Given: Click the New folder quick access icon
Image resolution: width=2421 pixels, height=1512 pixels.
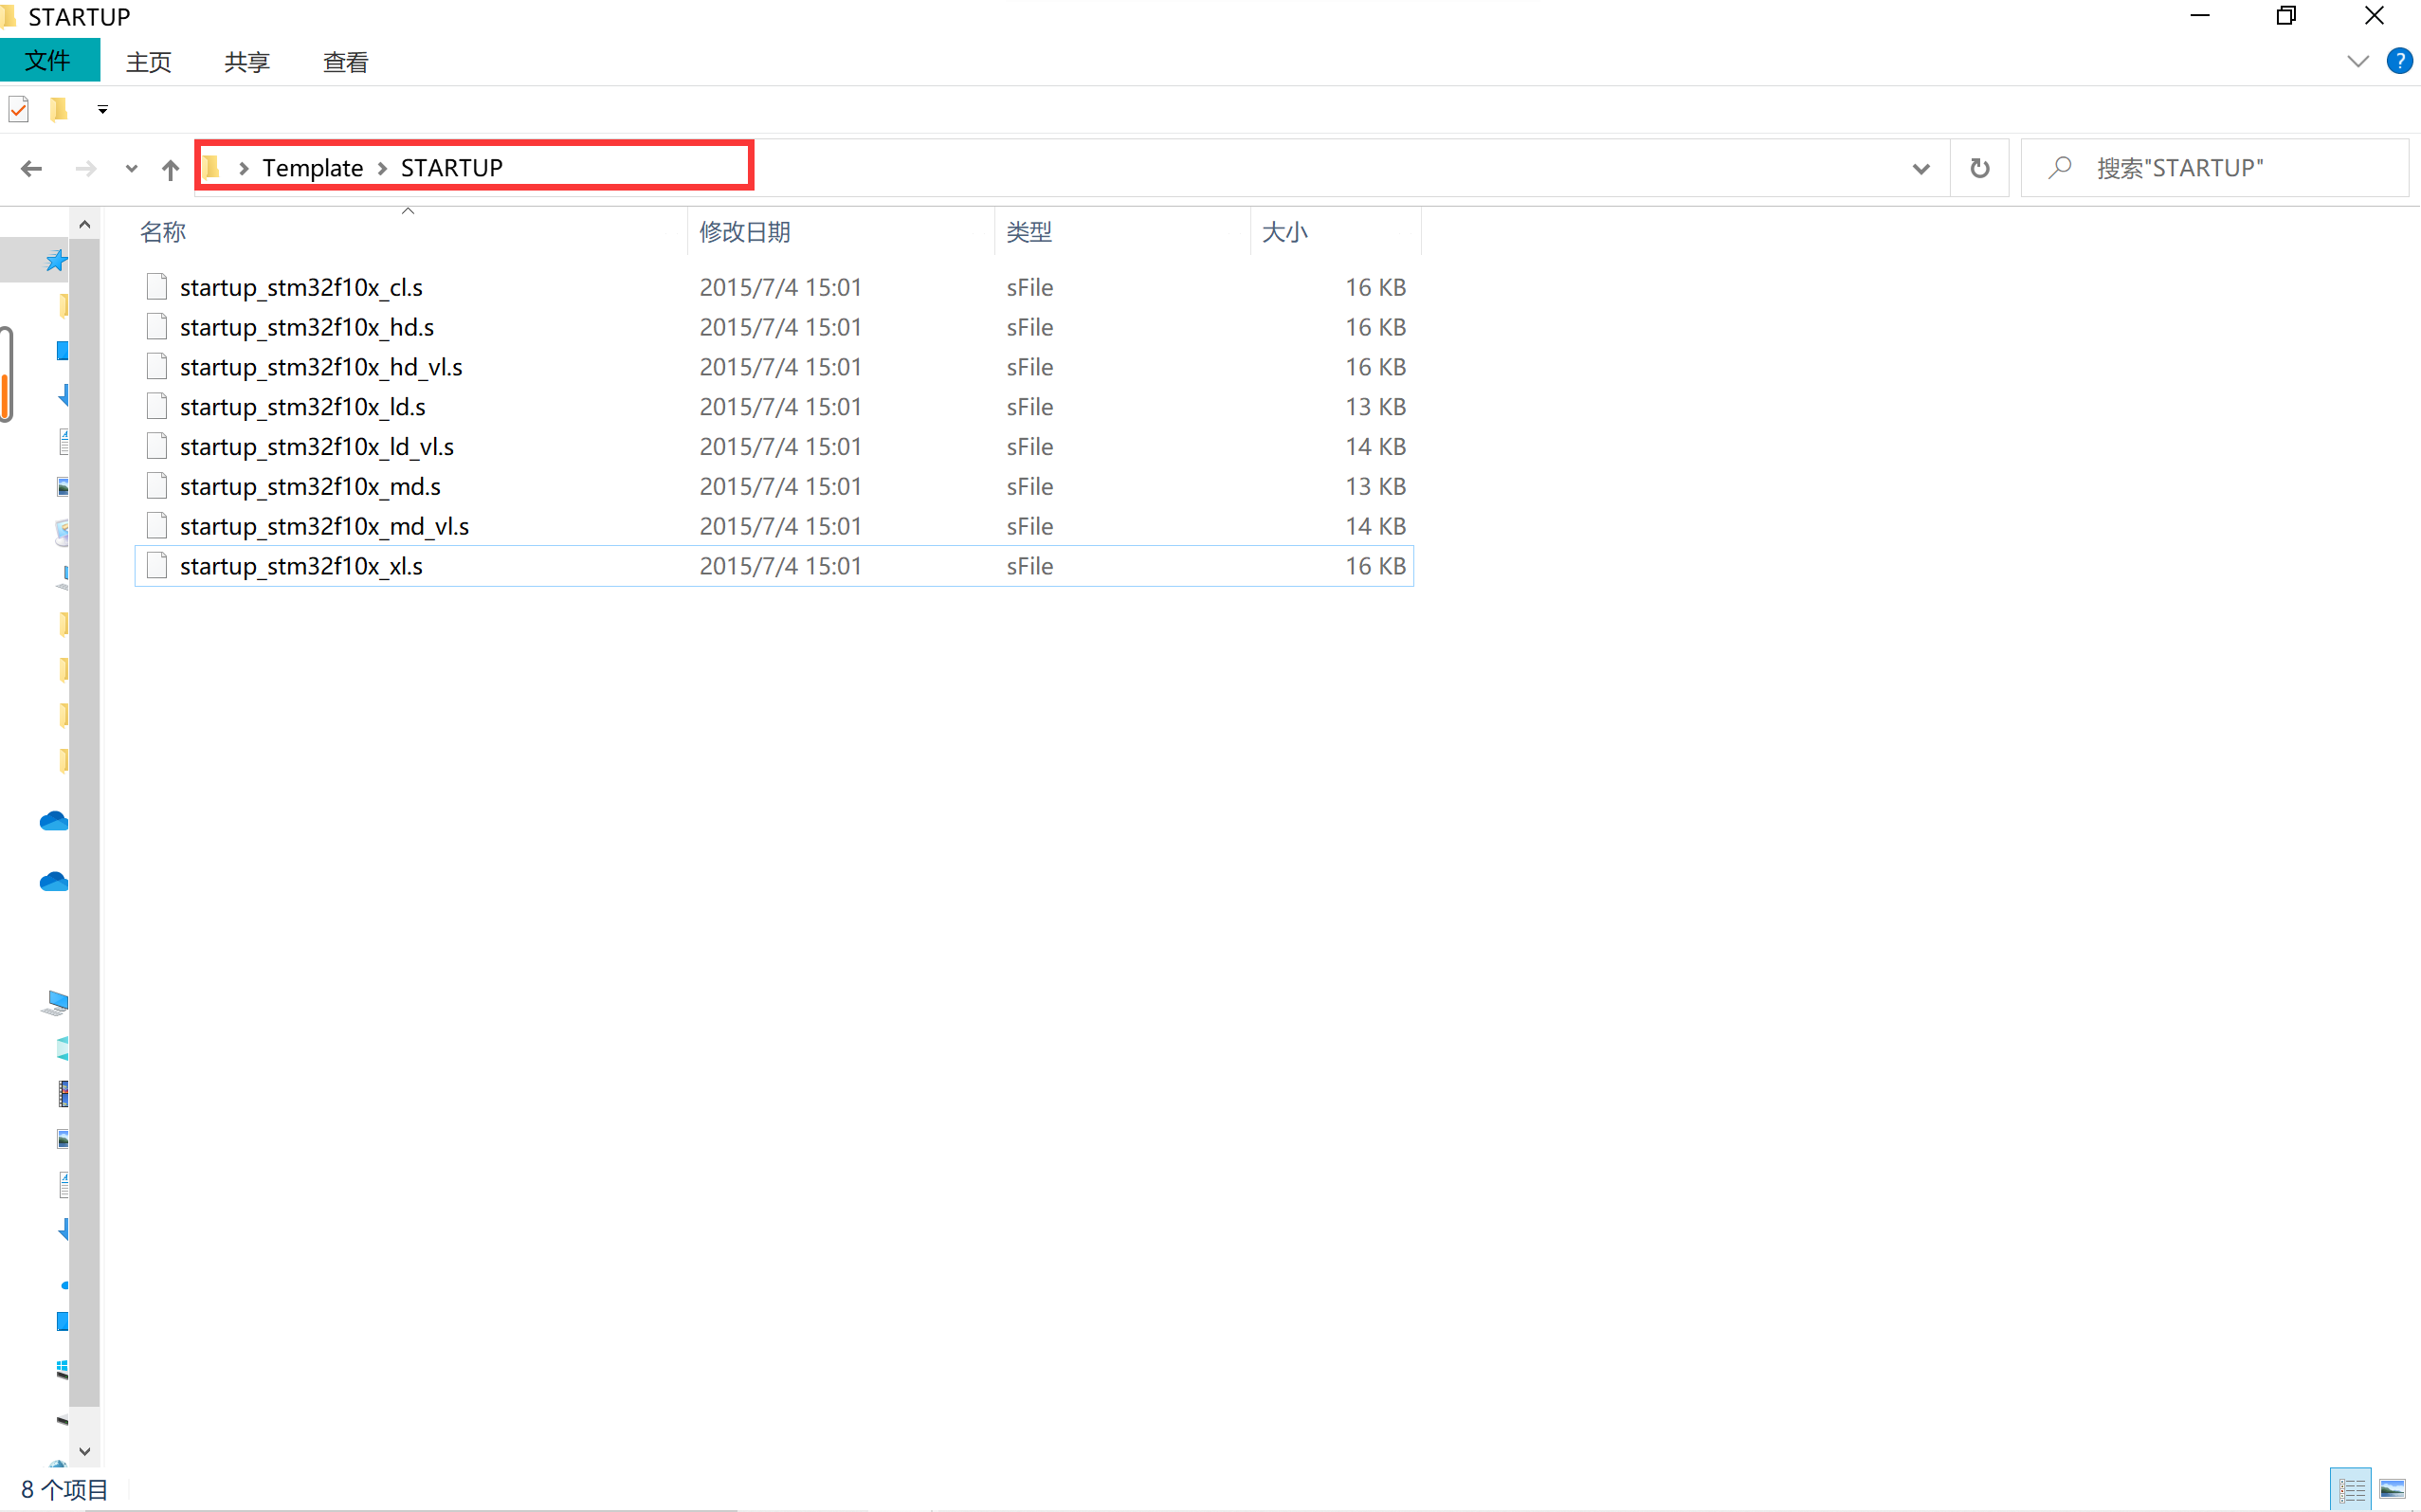Looking at the screenshot, I should pyautogui.click(x=59, y=109).
